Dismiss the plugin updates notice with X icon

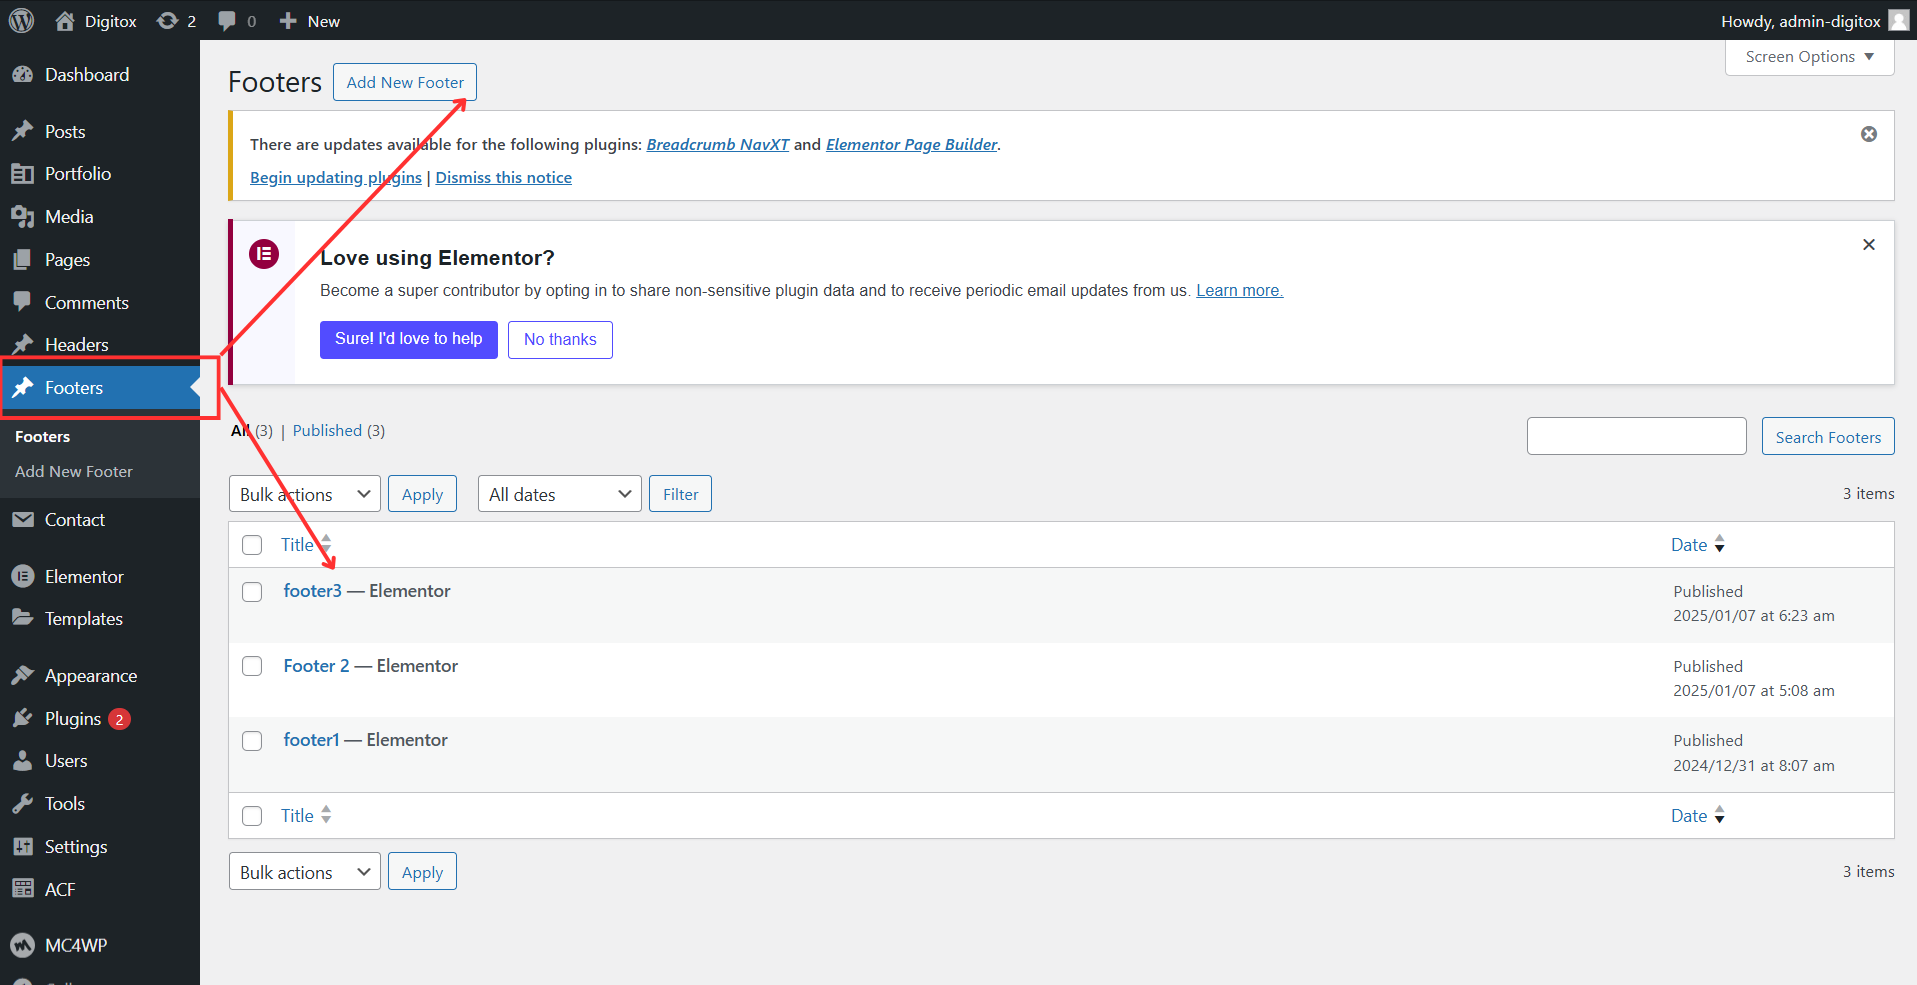point(1868,134)
